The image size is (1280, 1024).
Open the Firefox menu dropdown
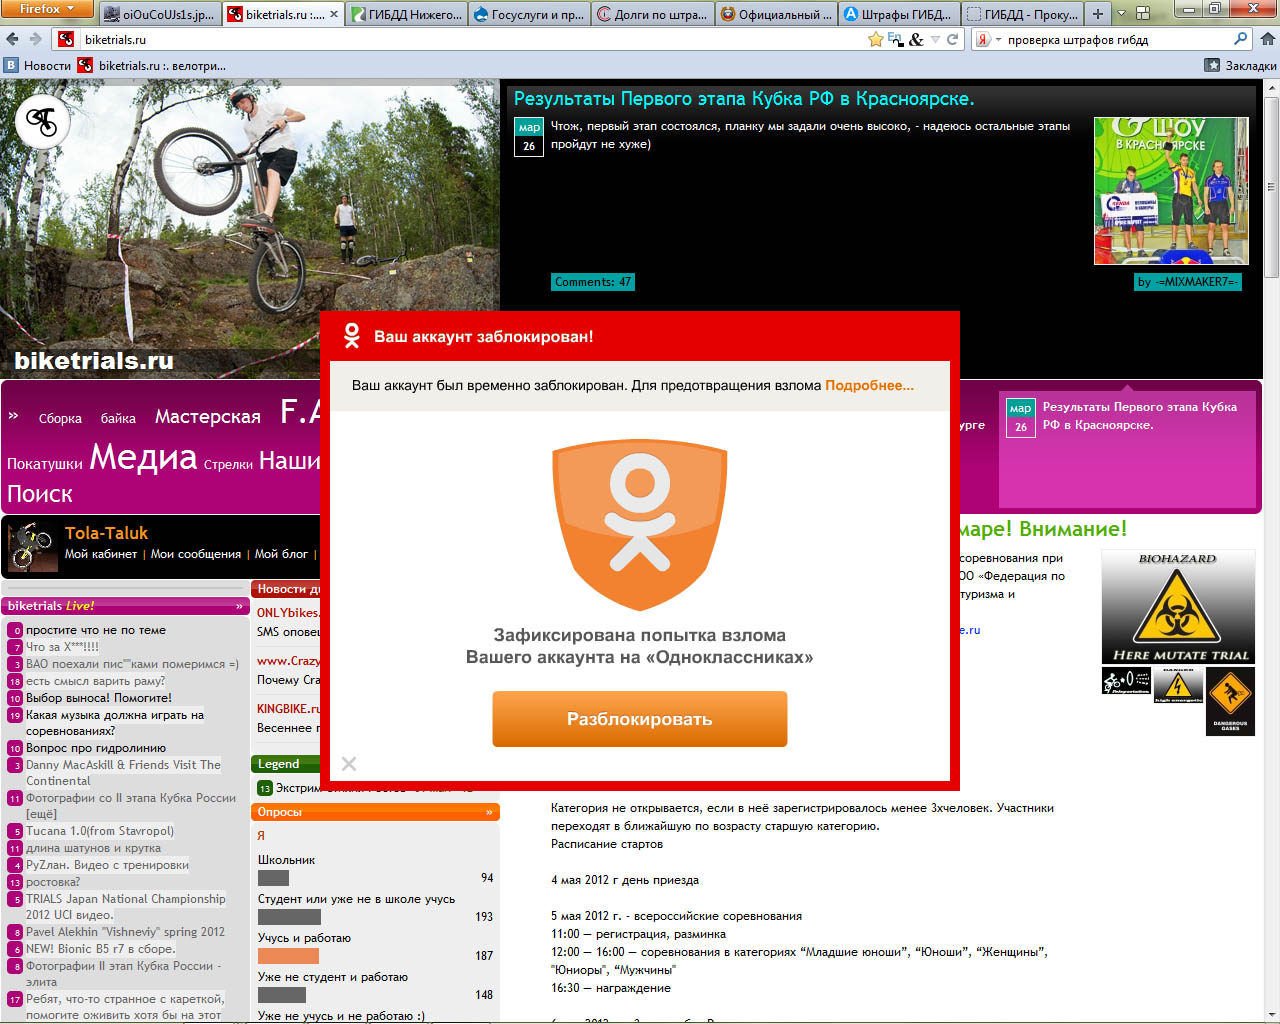click(x=47, y=9)
